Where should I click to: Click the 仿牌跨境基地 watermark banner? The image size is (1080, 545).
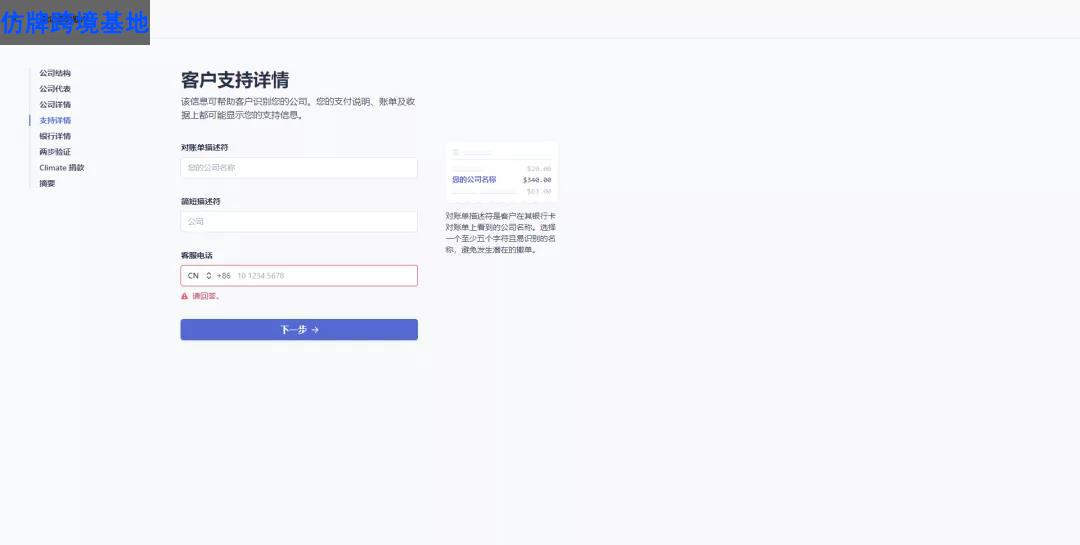[x=75, y=22]
